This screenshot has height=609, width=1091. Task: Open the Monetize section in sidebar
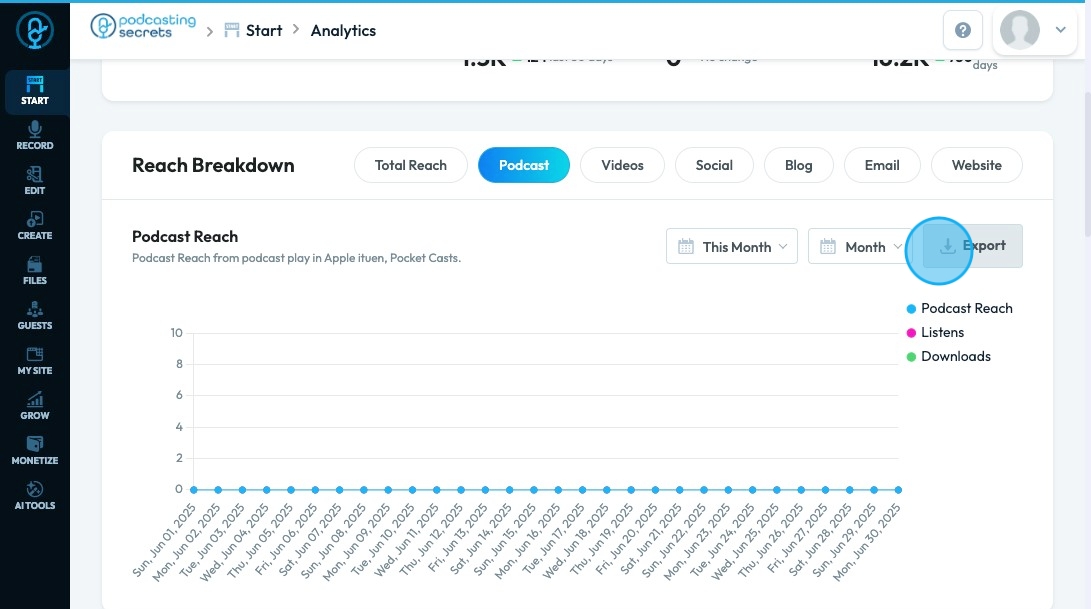pos(35,451)
